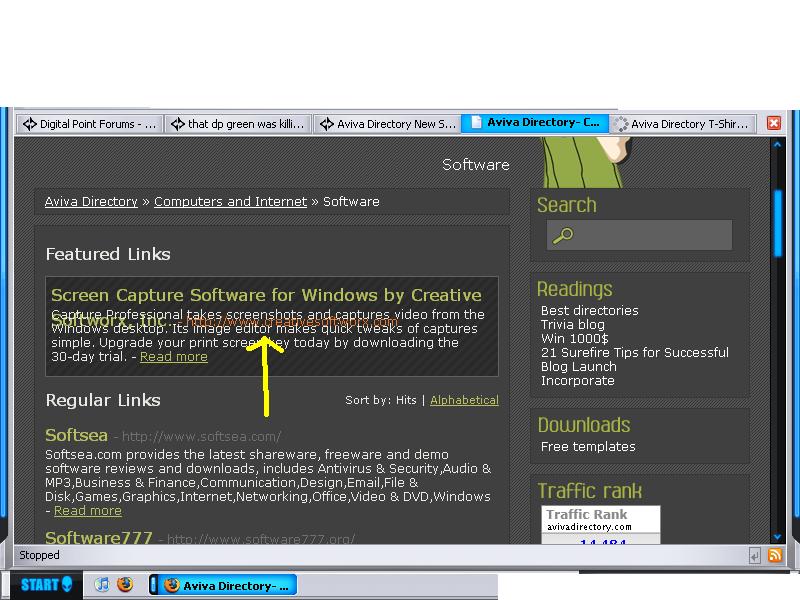The image size is (800, 600).
Task: Click the status bar icon left of RSS
Action: pyautogui.click(x=755, y=556)
